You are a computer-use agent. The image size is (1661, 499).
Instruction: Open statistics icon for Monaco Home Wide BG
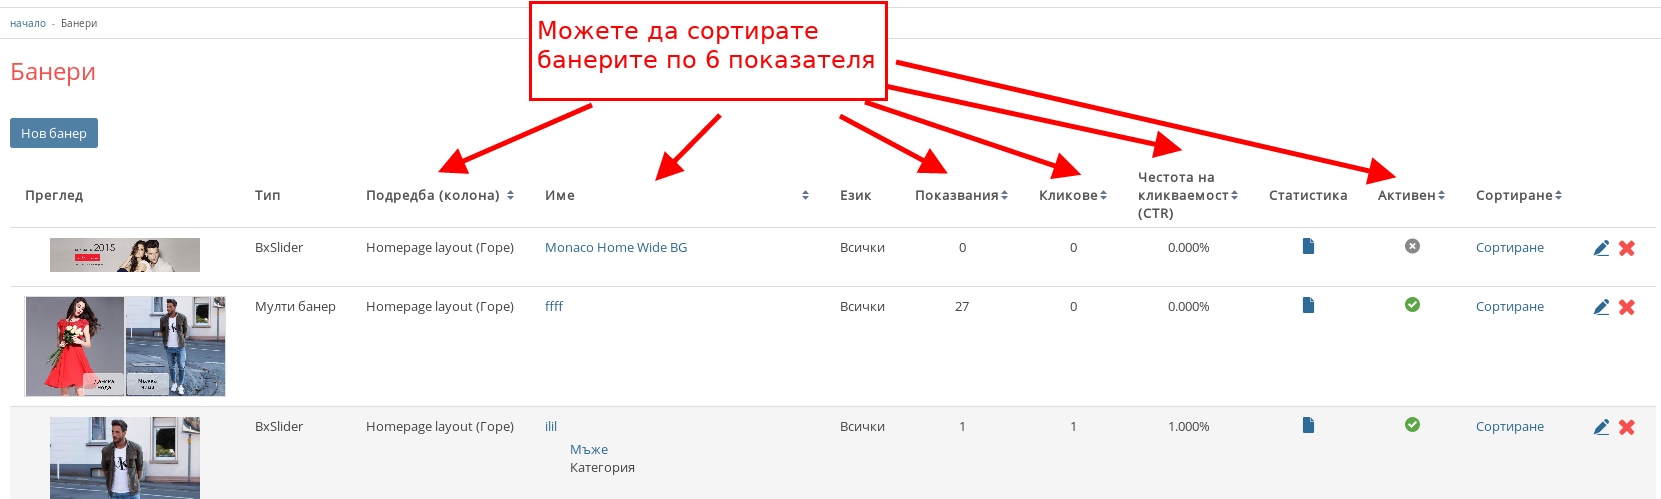coord(1308,246)
